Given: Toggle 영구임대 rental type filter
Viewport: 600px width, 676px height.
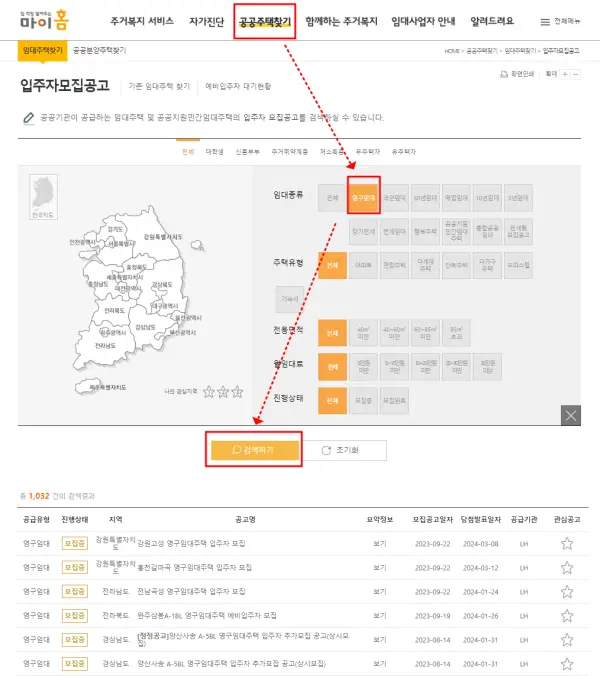Looking at the screenshot, I should [363, 198].
